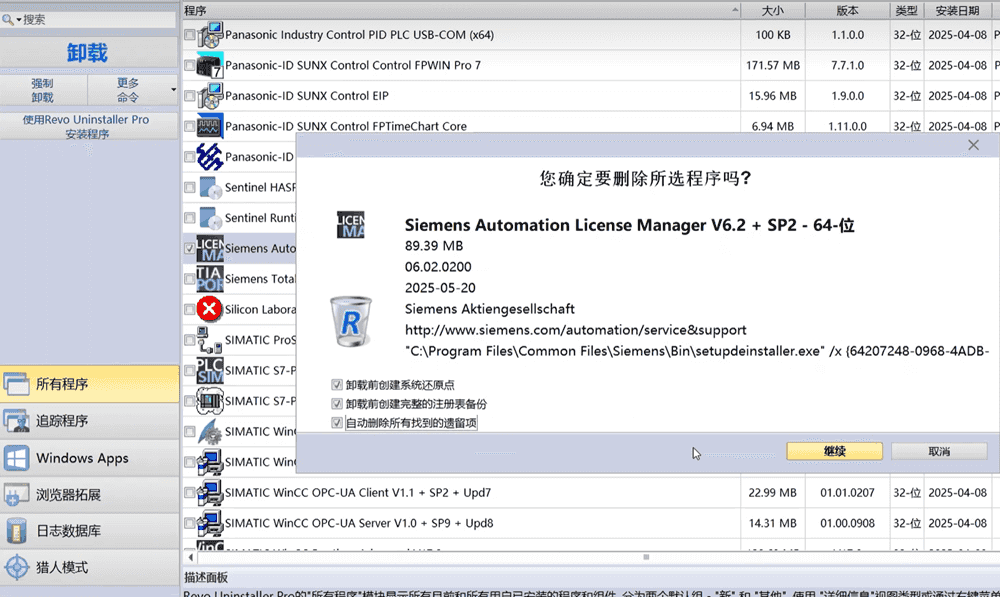Click the search magnifier icon
This screenshot has height=597, width=1000.
tap(9, 19)
